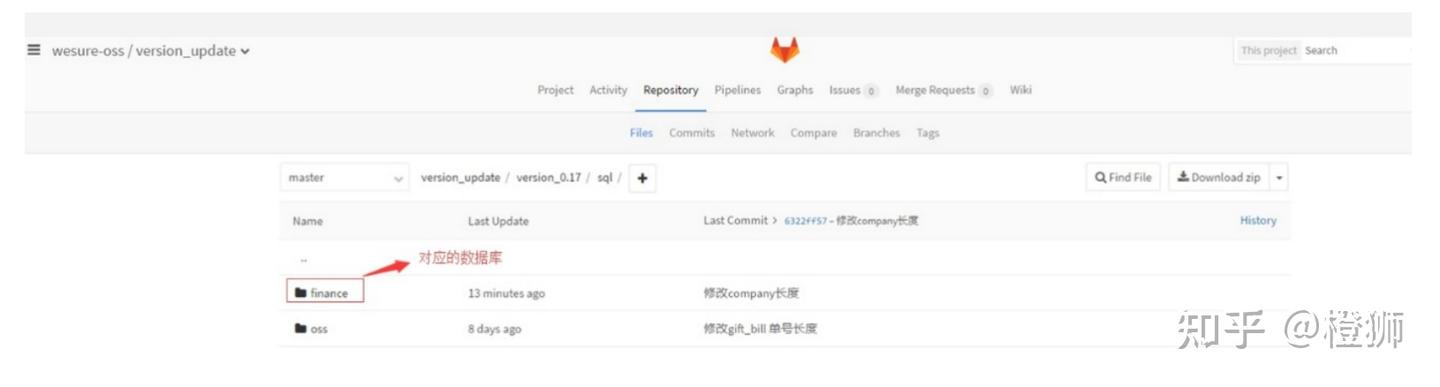Image resolution: width=1440 pixels, height=387 pixels.
Task: Switch to the Activity tab
Action: click(608, 90)
